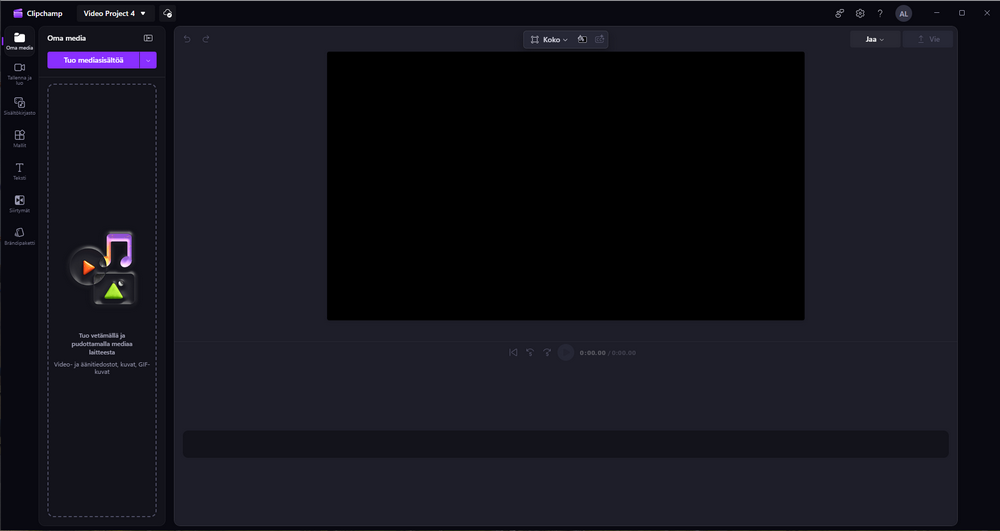The height and width of the screenshot is (531, 1000).
Task: Click the 'Tuo vetämällä ja pudottamalla' text
Action: [x=102, y=344]
